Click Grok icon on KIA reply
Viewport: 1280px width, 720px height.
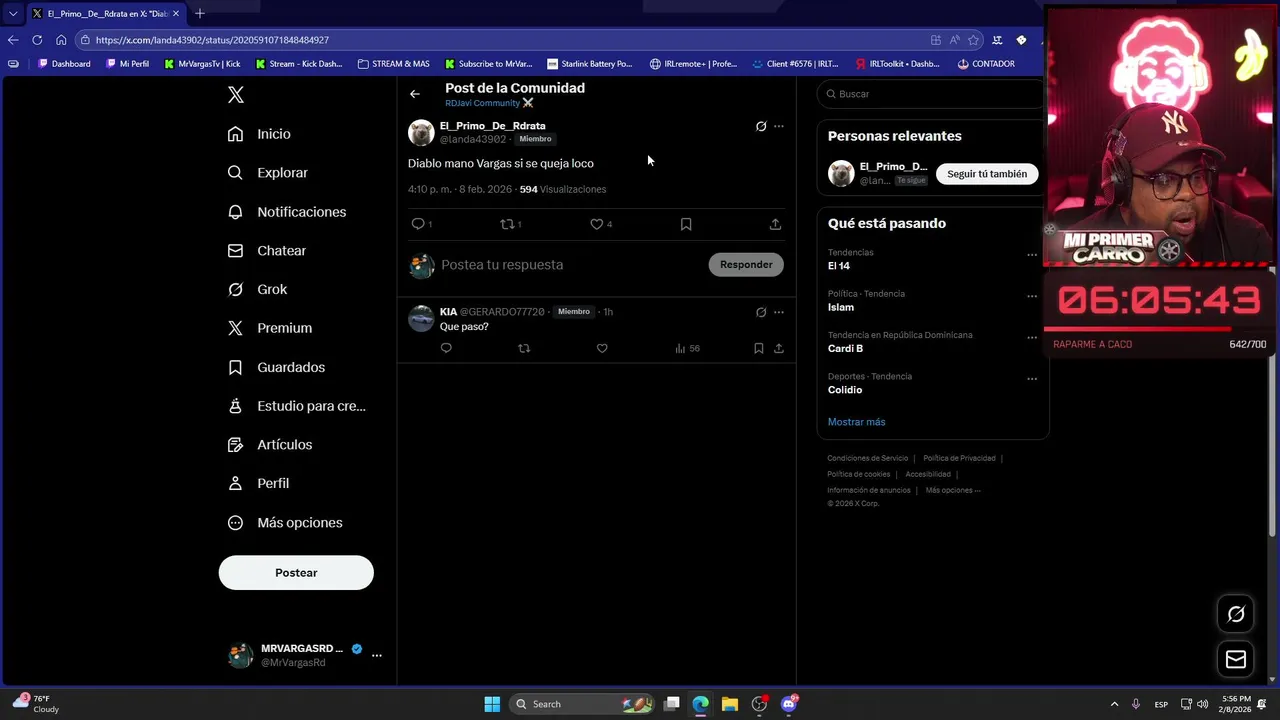761,312
